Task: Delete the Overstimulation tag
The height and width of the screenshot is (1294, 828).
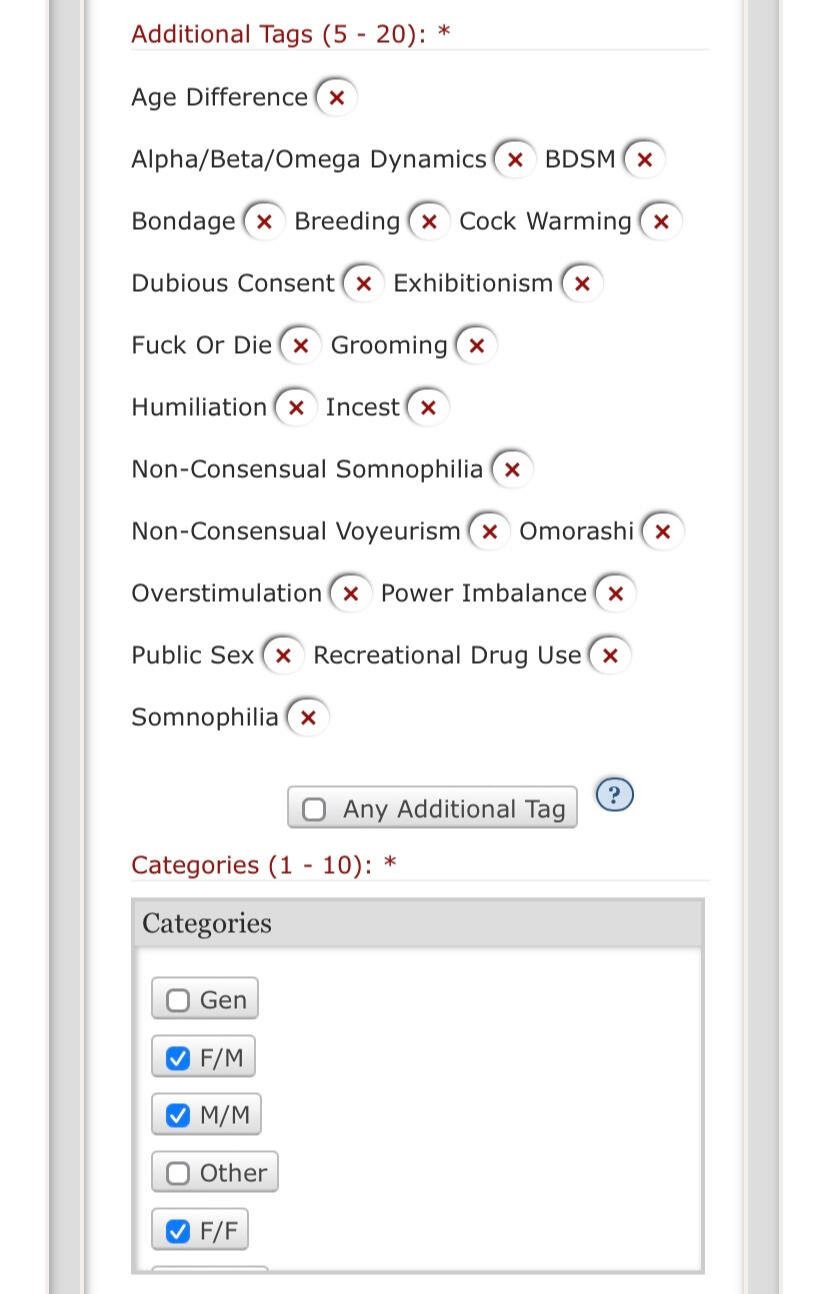Action: (x=350, y=594)
